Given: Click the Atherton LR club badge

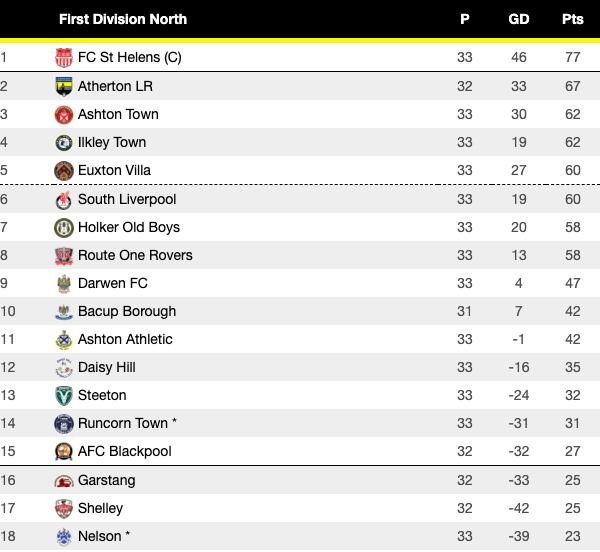Looking at the screenshot, I should click(x=64, y=86).
